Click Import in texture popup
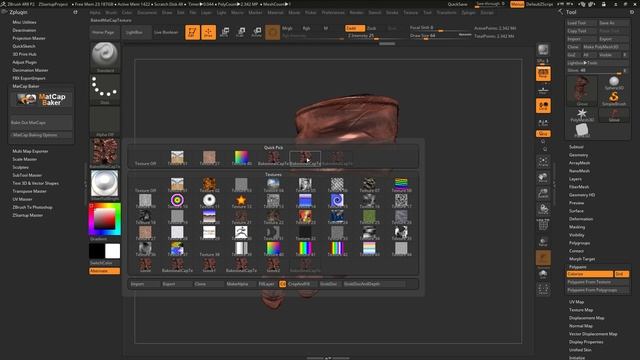 pyautogui.click(x=144, y=284)
